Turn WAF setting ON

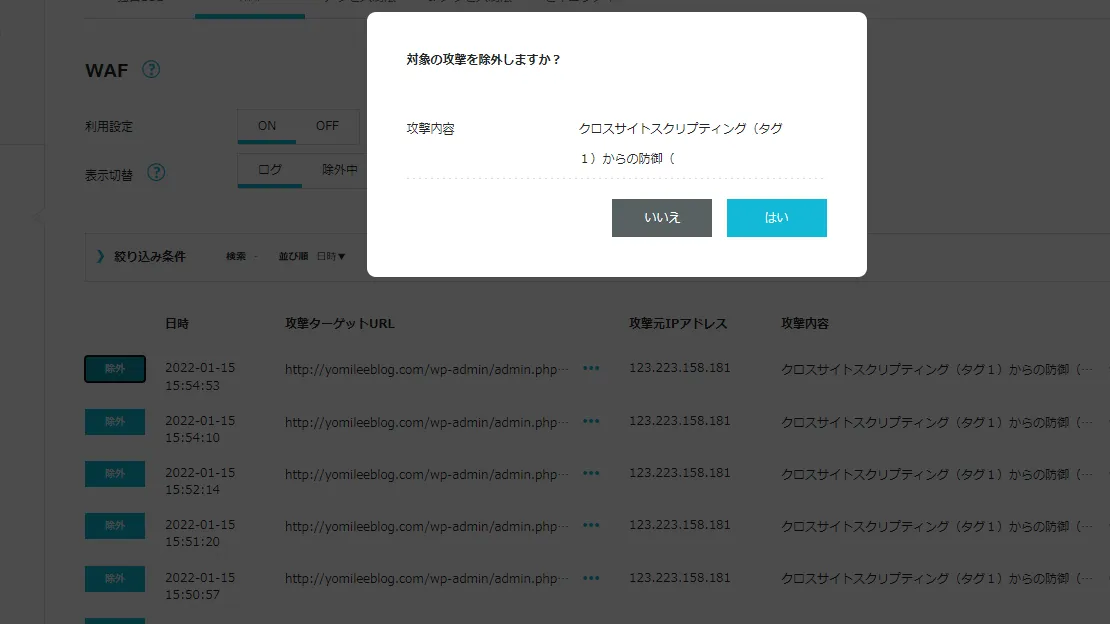pyautogui.click(x=267, y=126)
